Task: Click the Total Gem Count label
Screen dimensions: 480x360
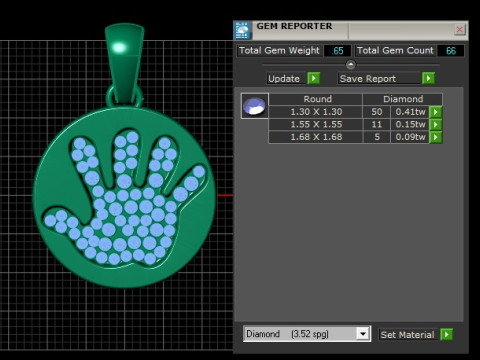Action: pyautogui.click(x=395, y=51)
